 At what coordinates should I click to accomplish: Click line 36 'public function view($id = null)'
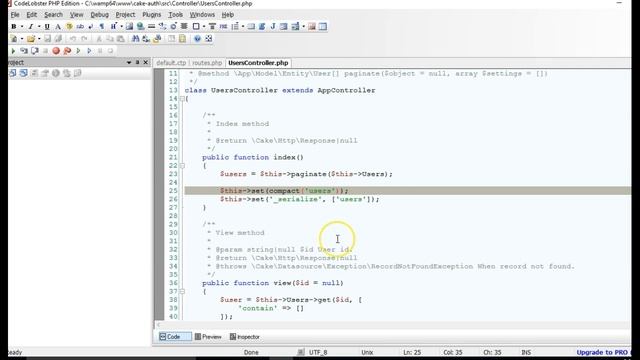point(273,283)
